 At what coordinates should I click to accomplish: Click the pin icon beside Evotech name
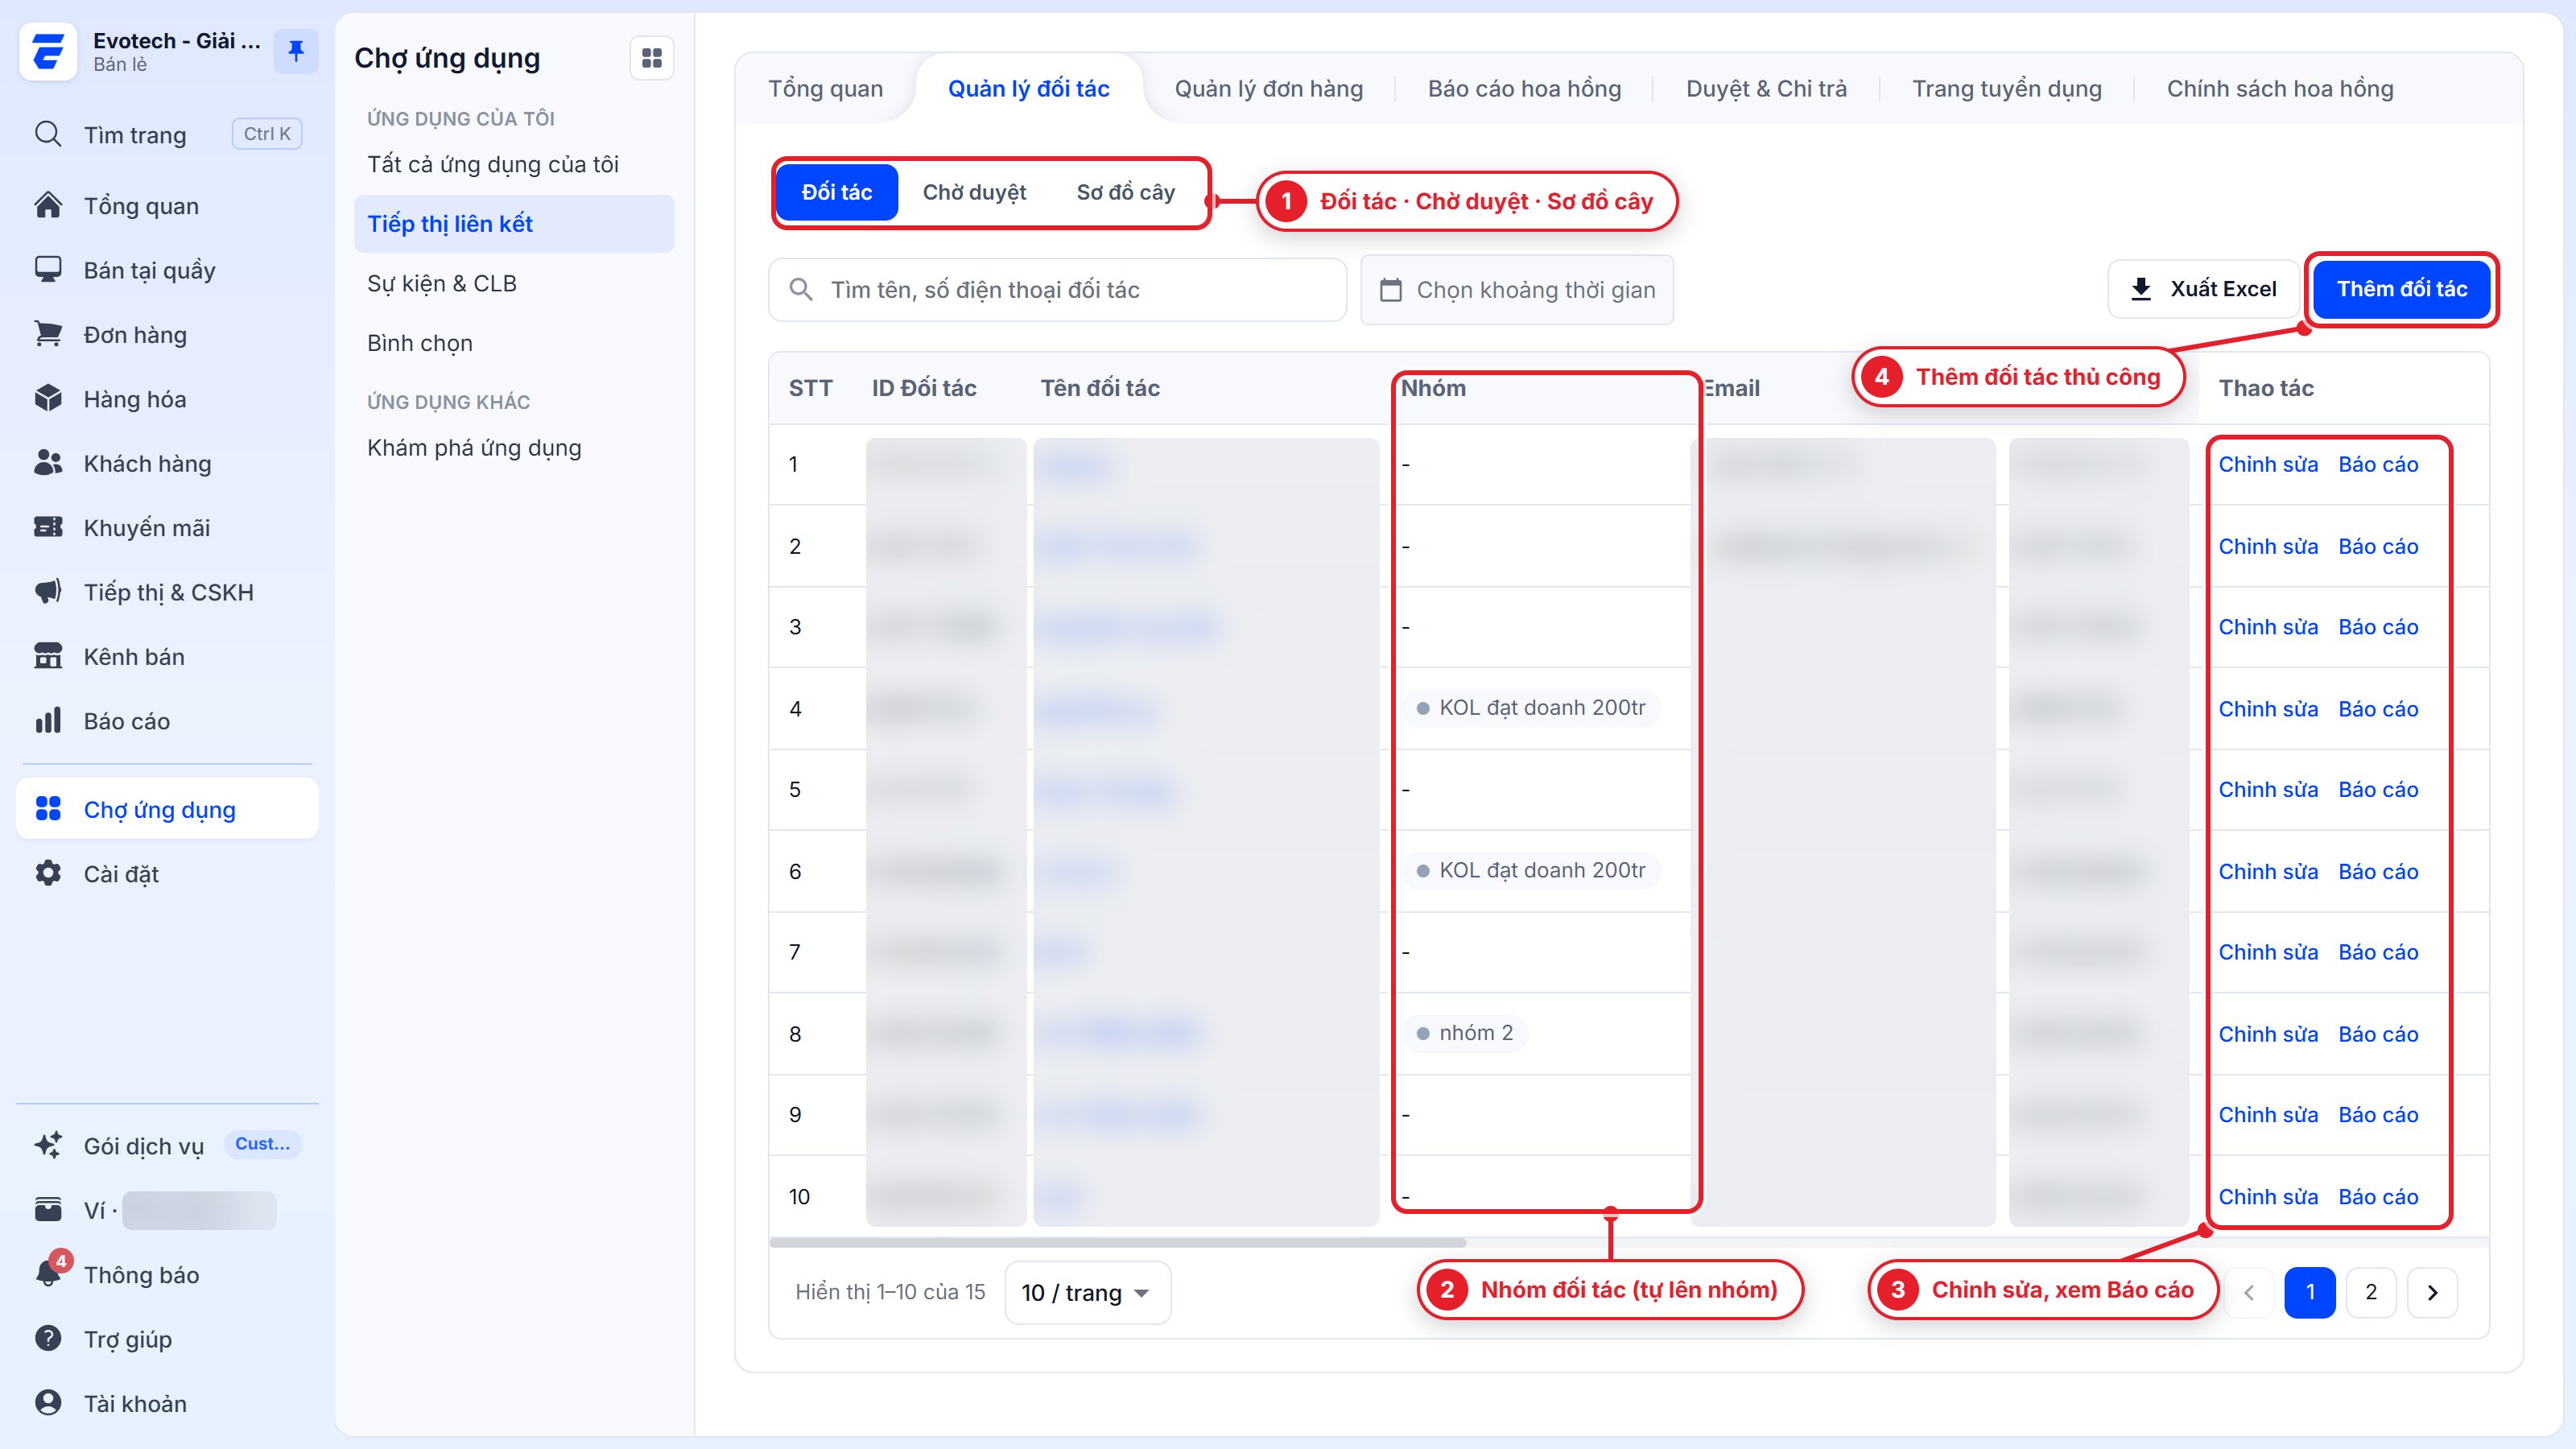click(x=296, y=51)
